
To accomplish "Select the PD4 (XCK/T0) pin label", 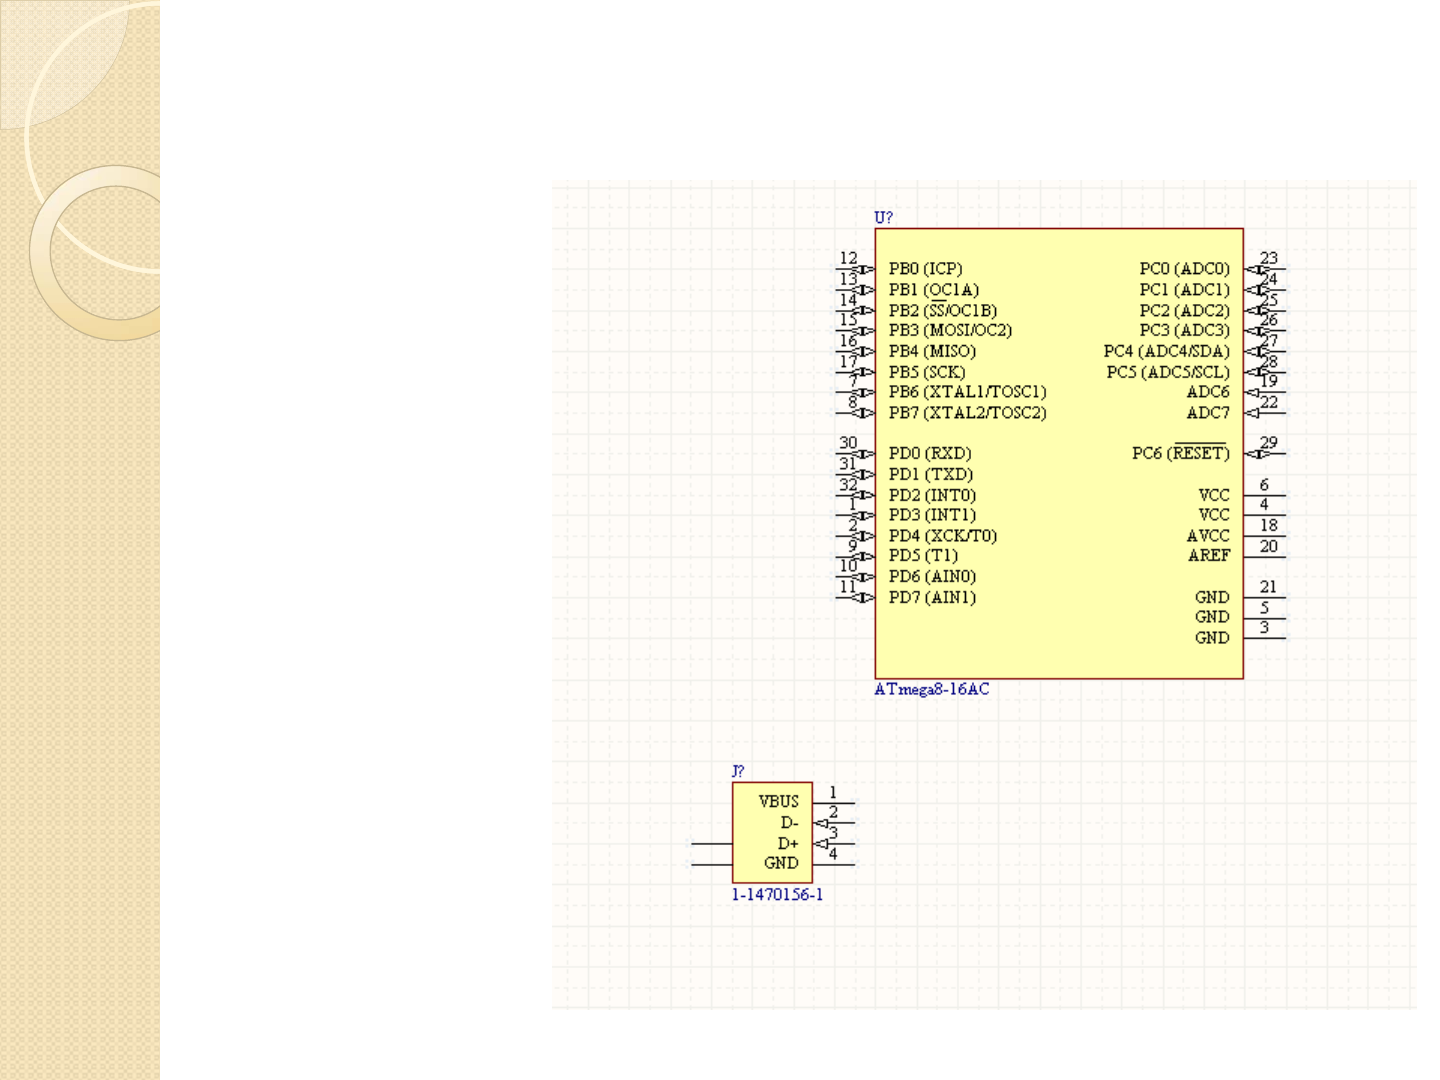I will click(943, 536).
